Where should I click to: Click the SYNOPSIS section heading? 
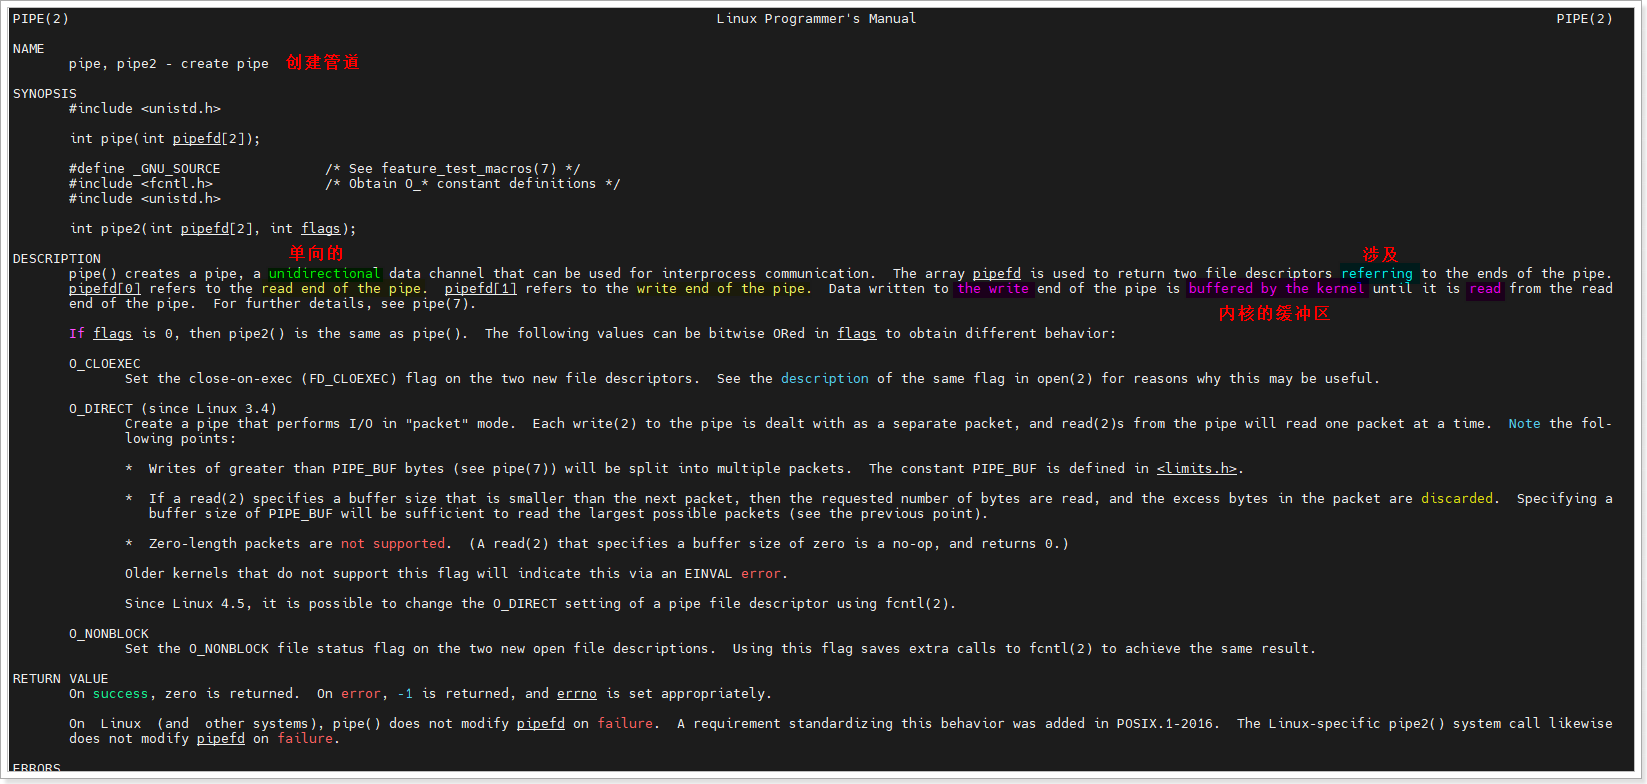pyautogui.click(x=45, y=94)
